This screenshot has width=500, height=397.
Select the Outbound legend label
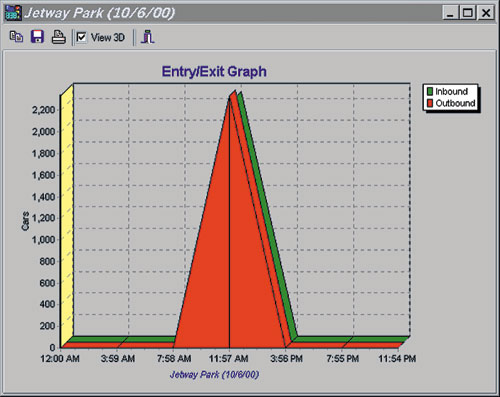point(455,103)
